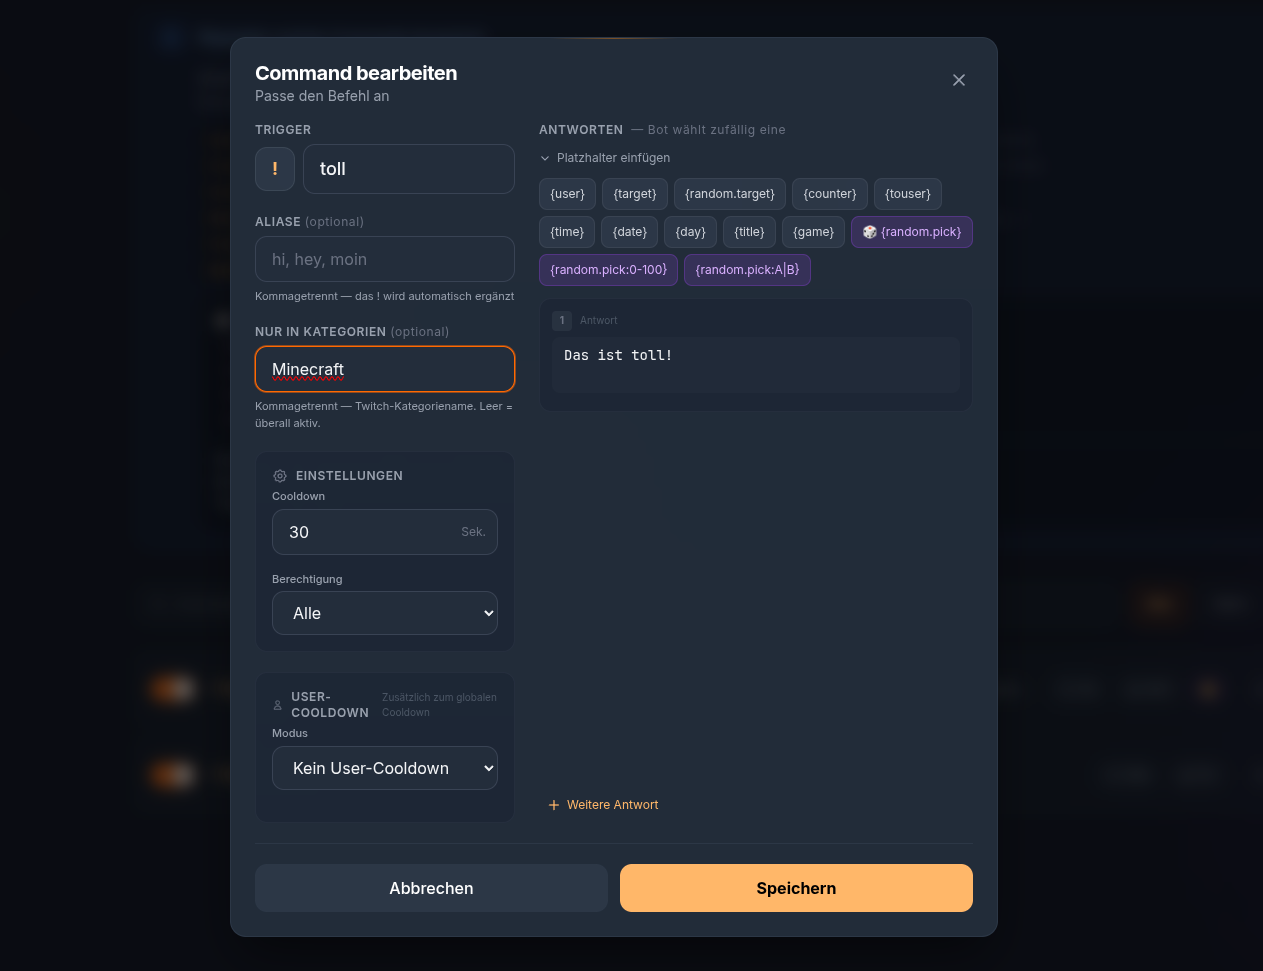This screenshot has height=971, width=1263.
Task: Add the {game} placeholder chip
Action: (814, 232)
